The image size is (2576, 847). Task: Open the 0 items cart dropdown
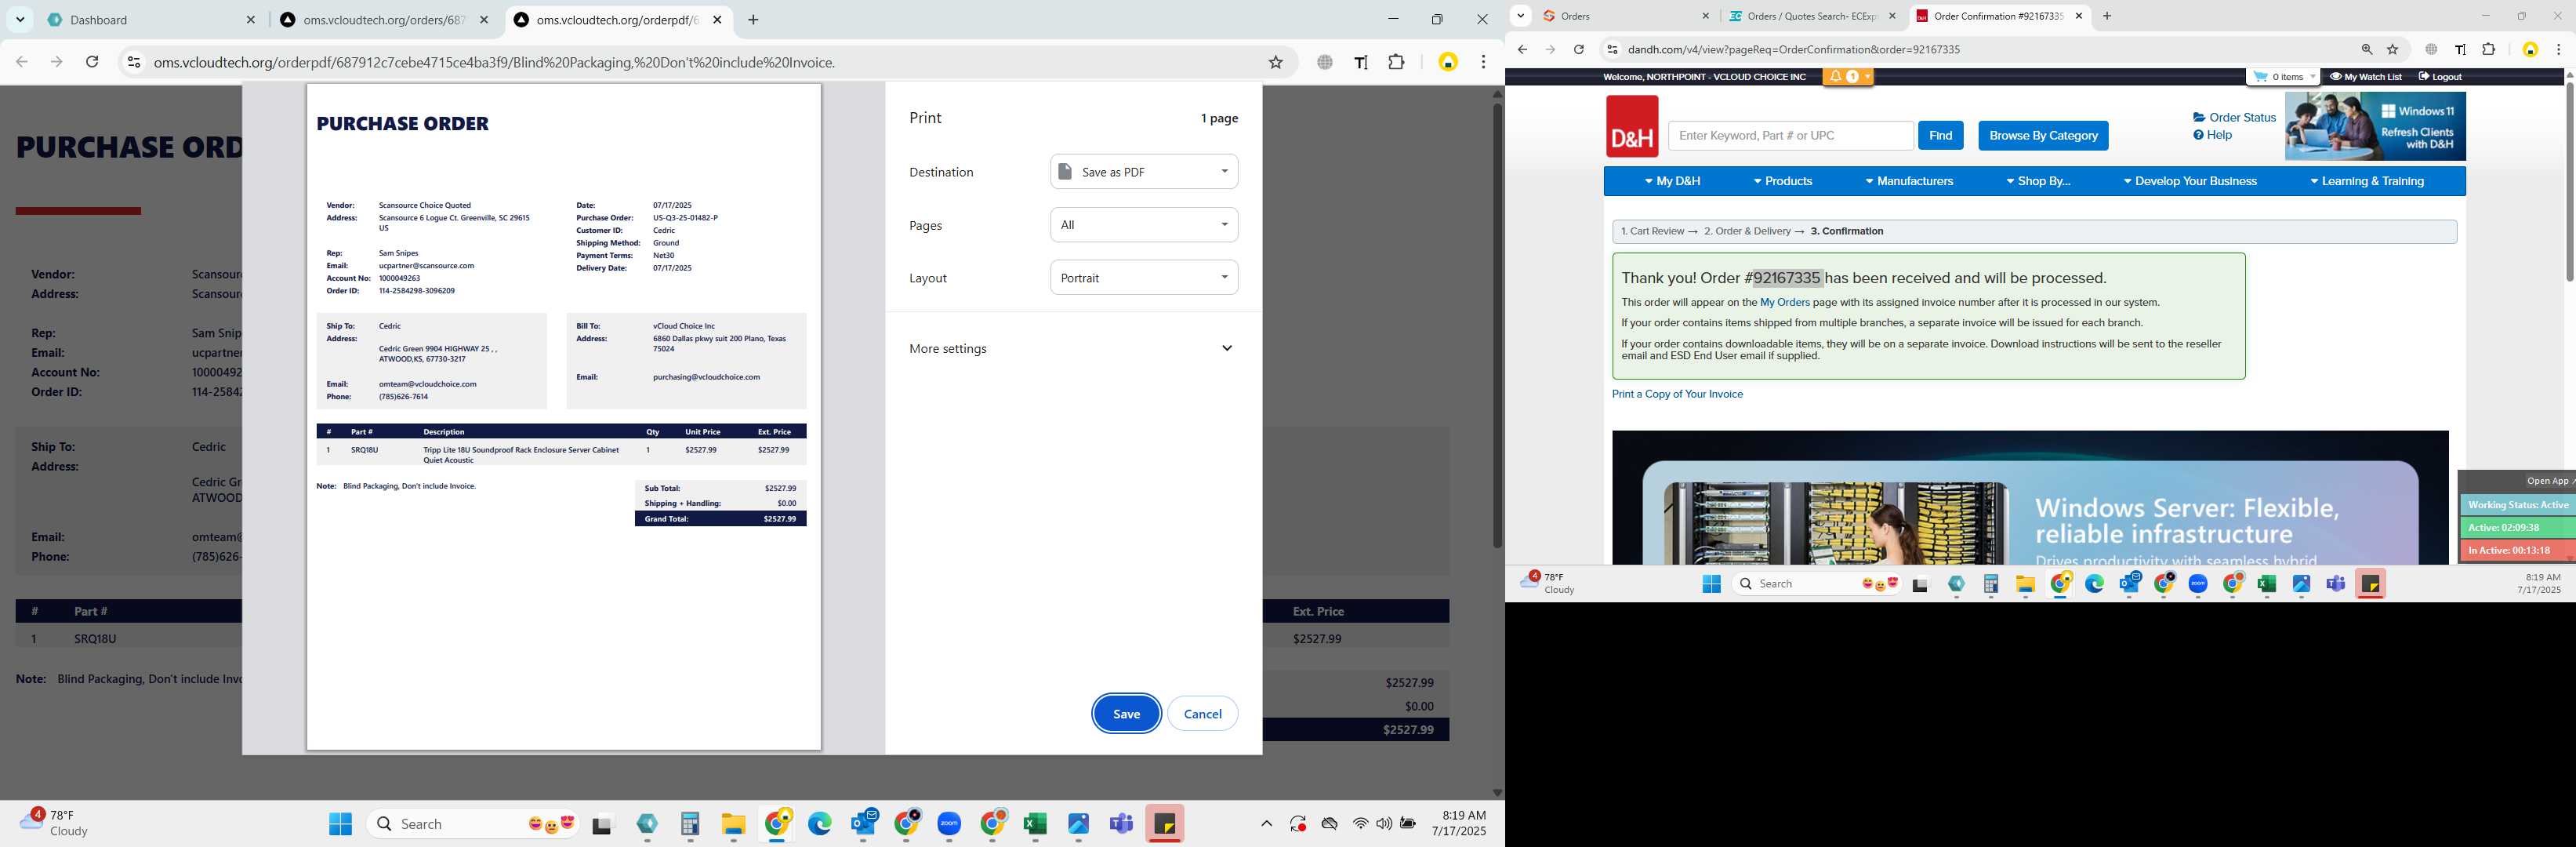click(2283, 76)
